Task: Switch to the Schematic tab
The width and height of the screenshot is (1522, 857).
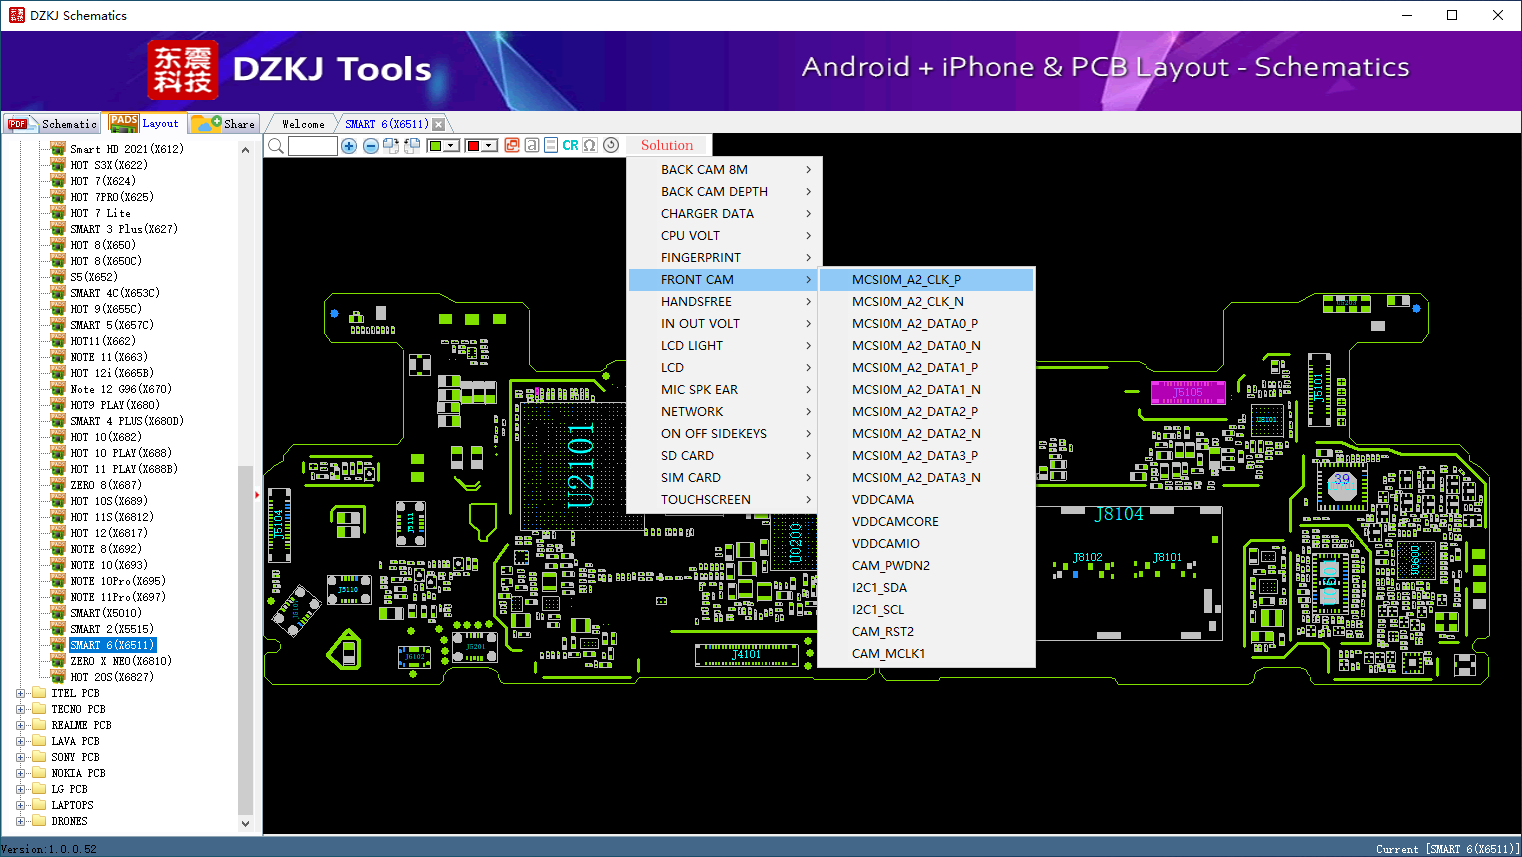Action: coord(52,124)
